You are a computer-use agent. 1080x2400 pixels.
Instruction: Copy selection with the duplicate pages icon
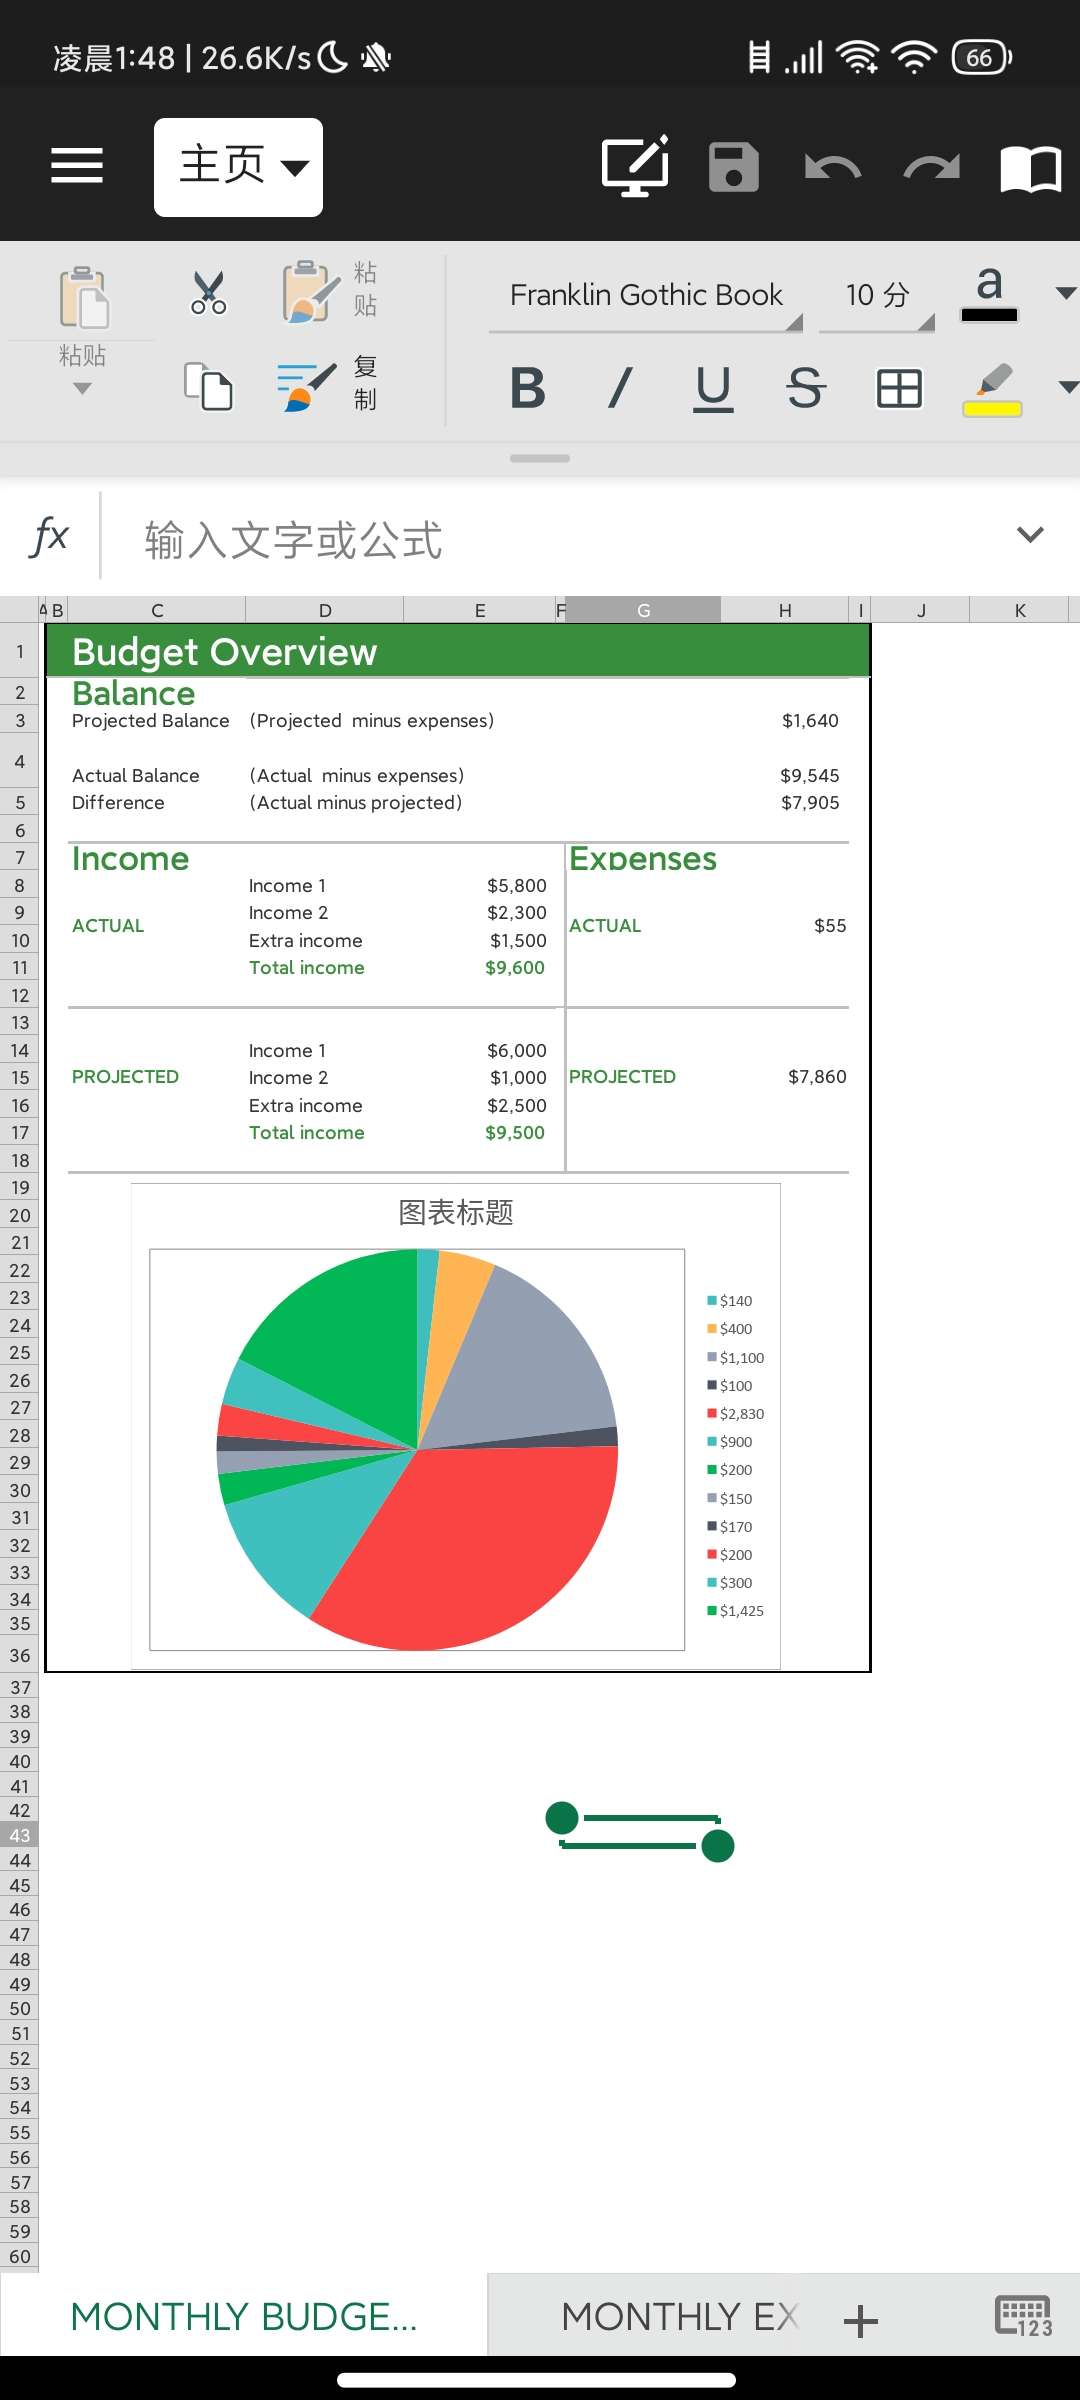point(208,386)
